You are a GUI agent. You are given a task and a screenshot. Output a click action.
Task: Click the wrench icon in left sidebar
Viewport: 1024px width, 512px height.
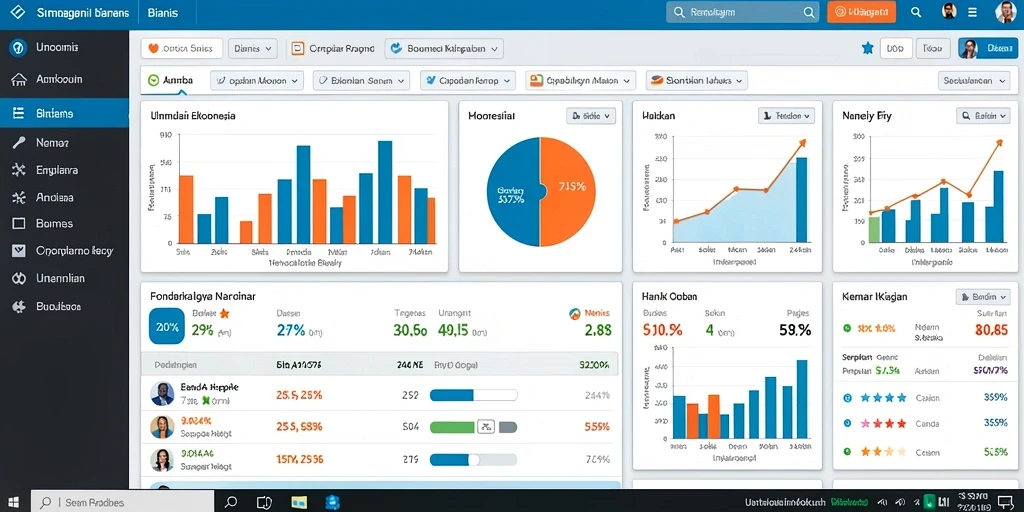(18, 142)
